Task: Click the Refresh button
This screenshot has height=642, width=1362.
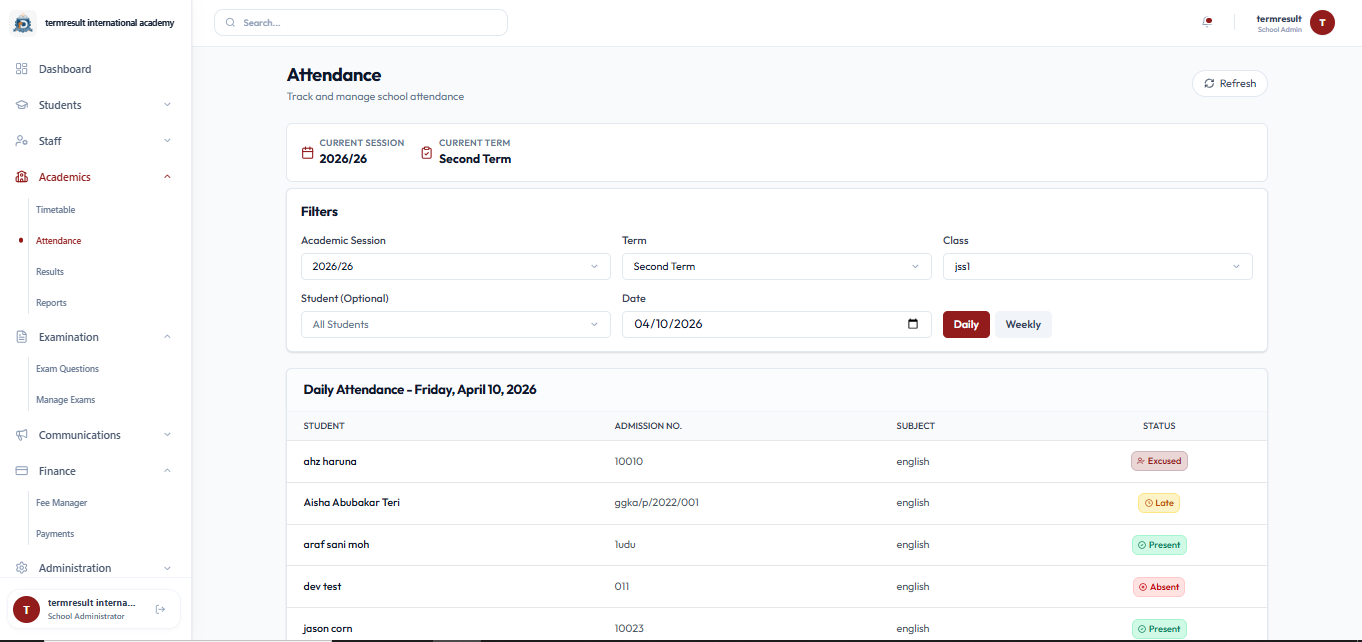Action: pyautogui.click(x=1230, y=84)
